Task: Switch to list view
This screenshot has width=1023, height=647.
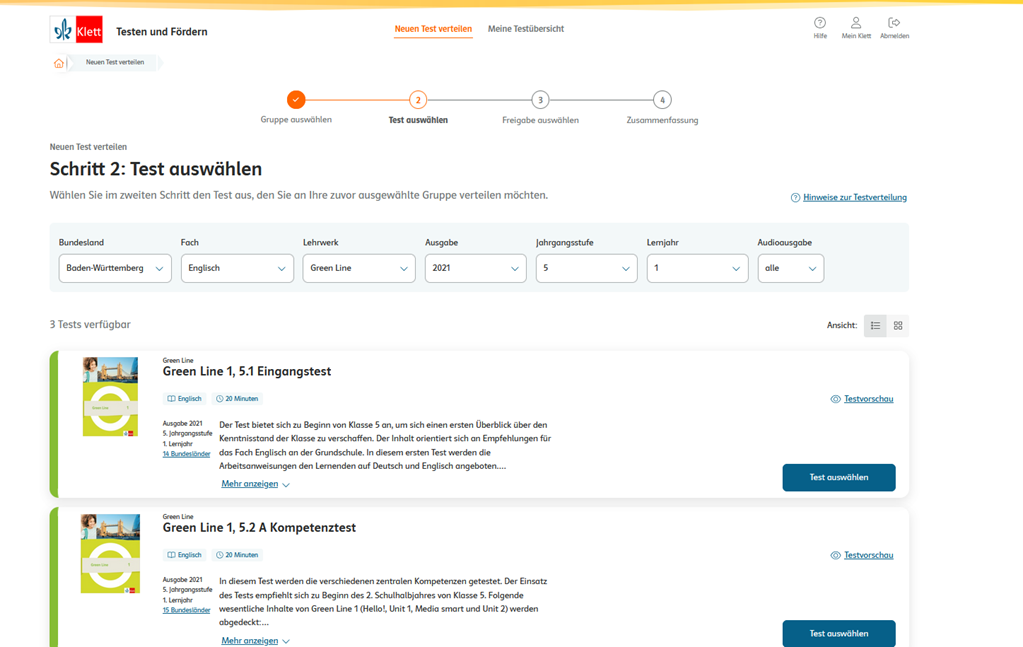Action: (x=875, y=326)
